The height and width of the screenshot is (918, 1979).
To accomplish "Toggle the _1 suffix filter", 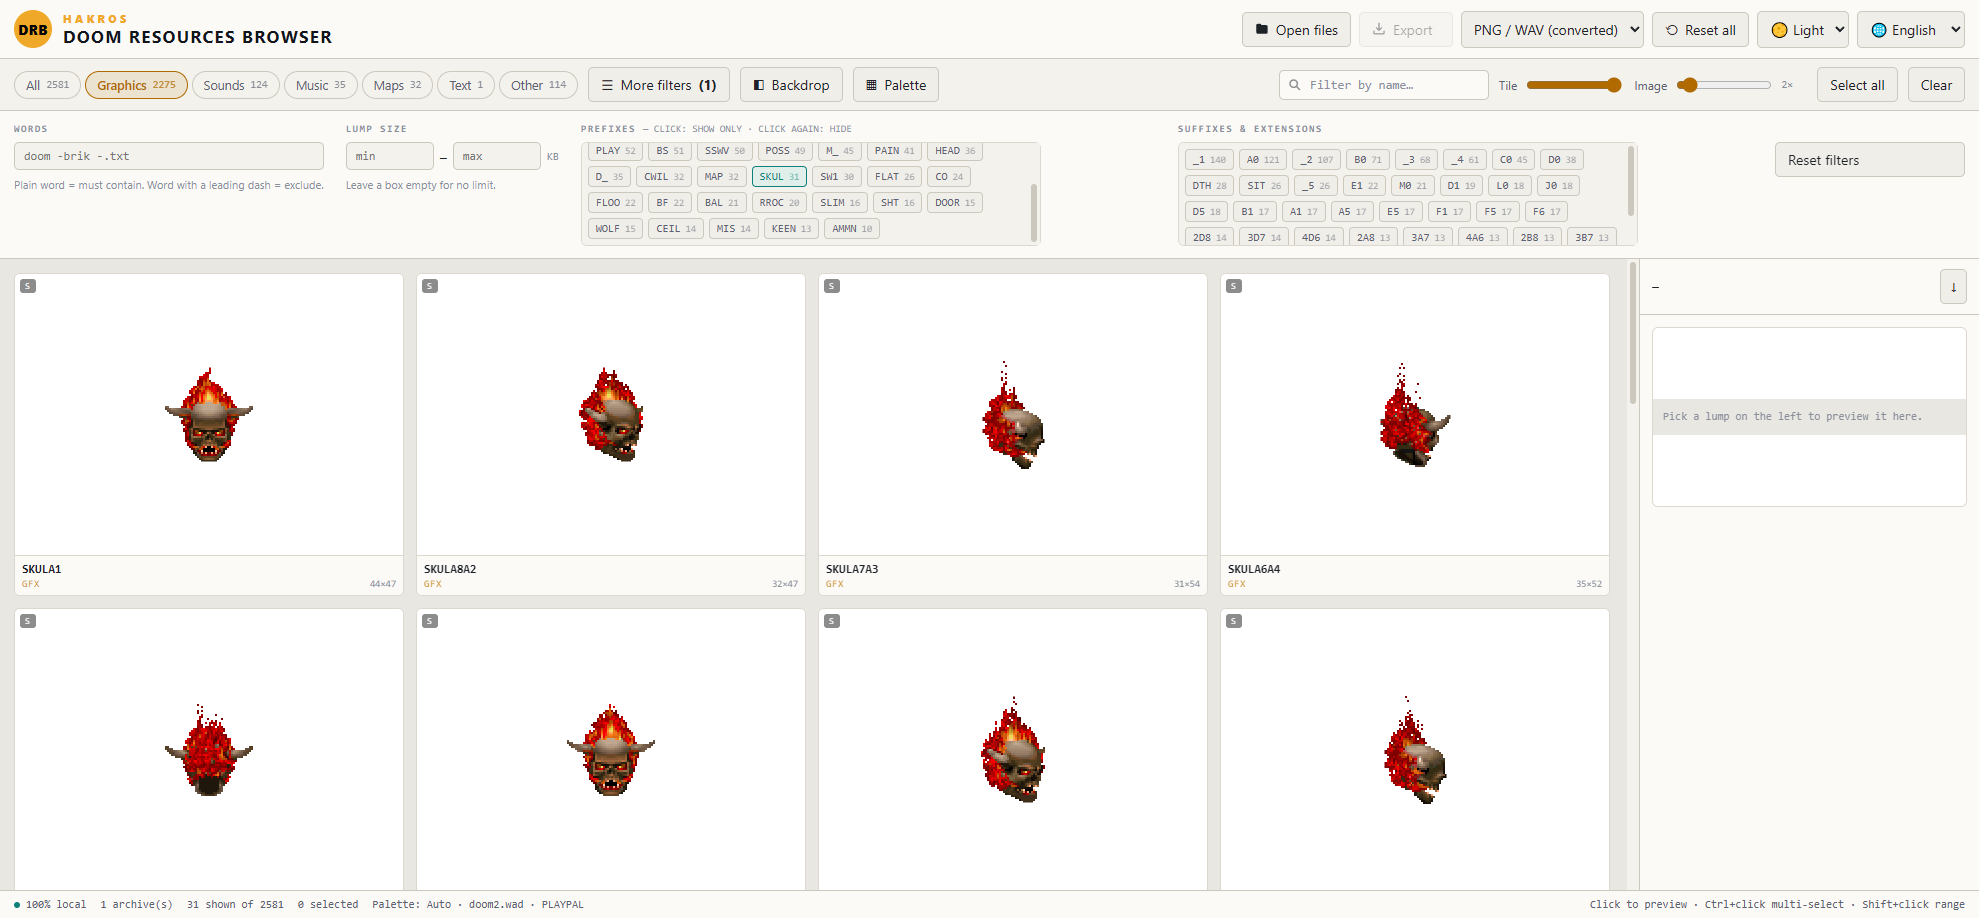I will pyautogui.click(x=1209, y=160).
